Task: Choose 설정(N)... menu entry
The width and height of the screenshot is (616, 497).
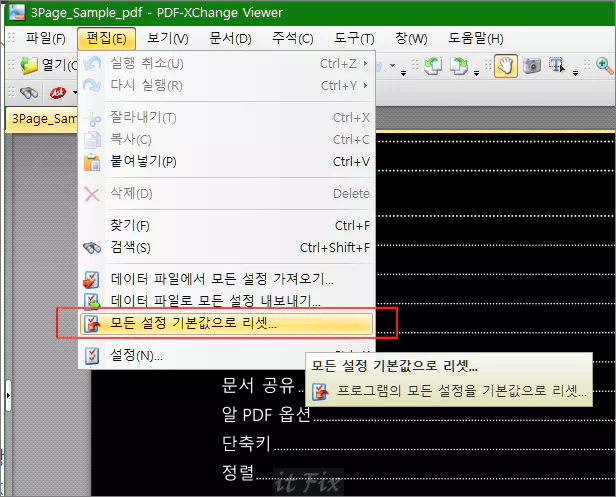Action: click(x=227, y=356)
